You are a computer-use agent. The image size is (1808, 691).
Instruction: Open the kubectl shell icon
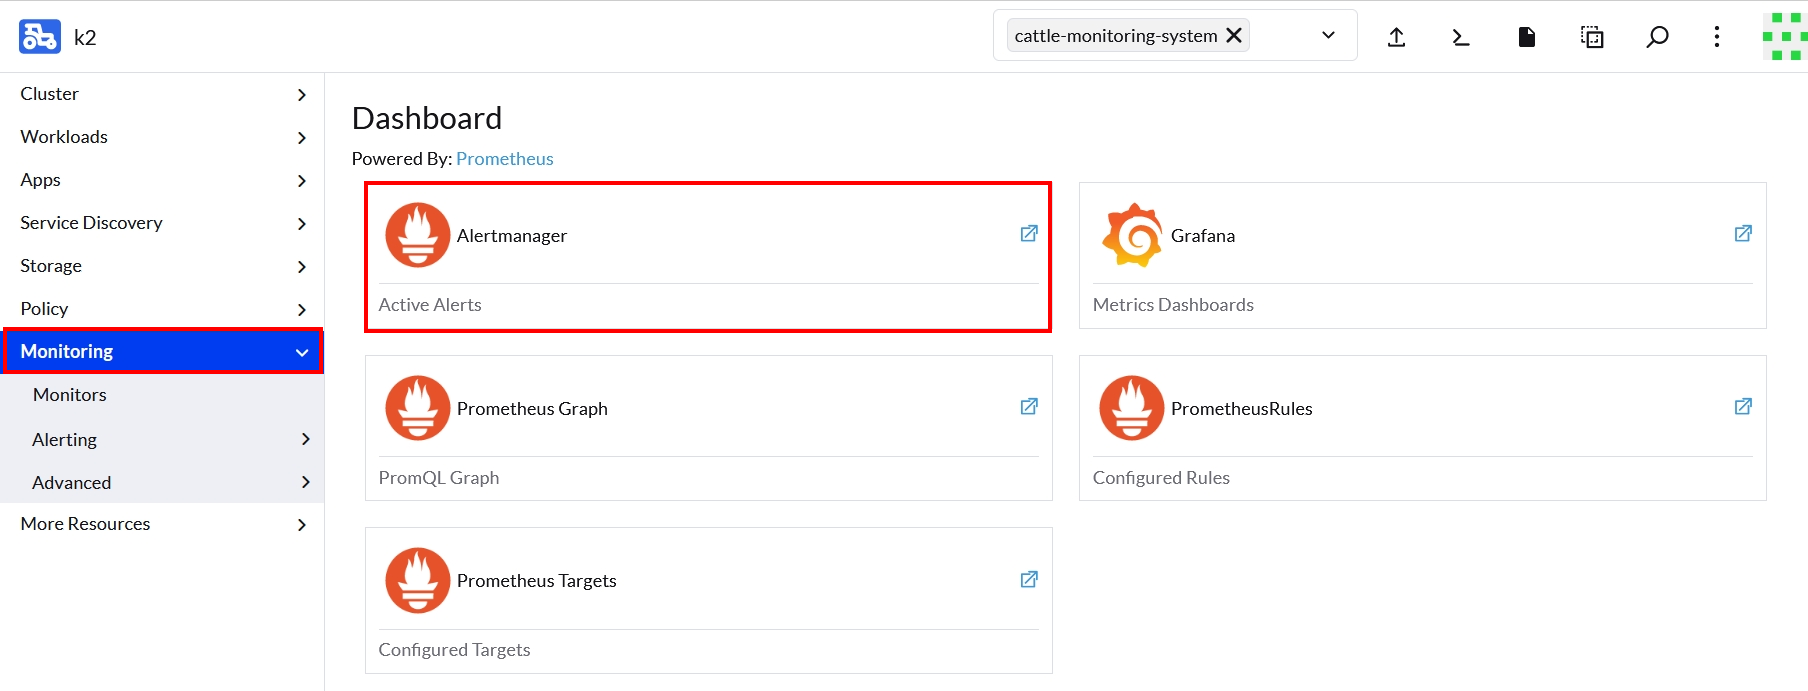click(x=1461, y=37)
